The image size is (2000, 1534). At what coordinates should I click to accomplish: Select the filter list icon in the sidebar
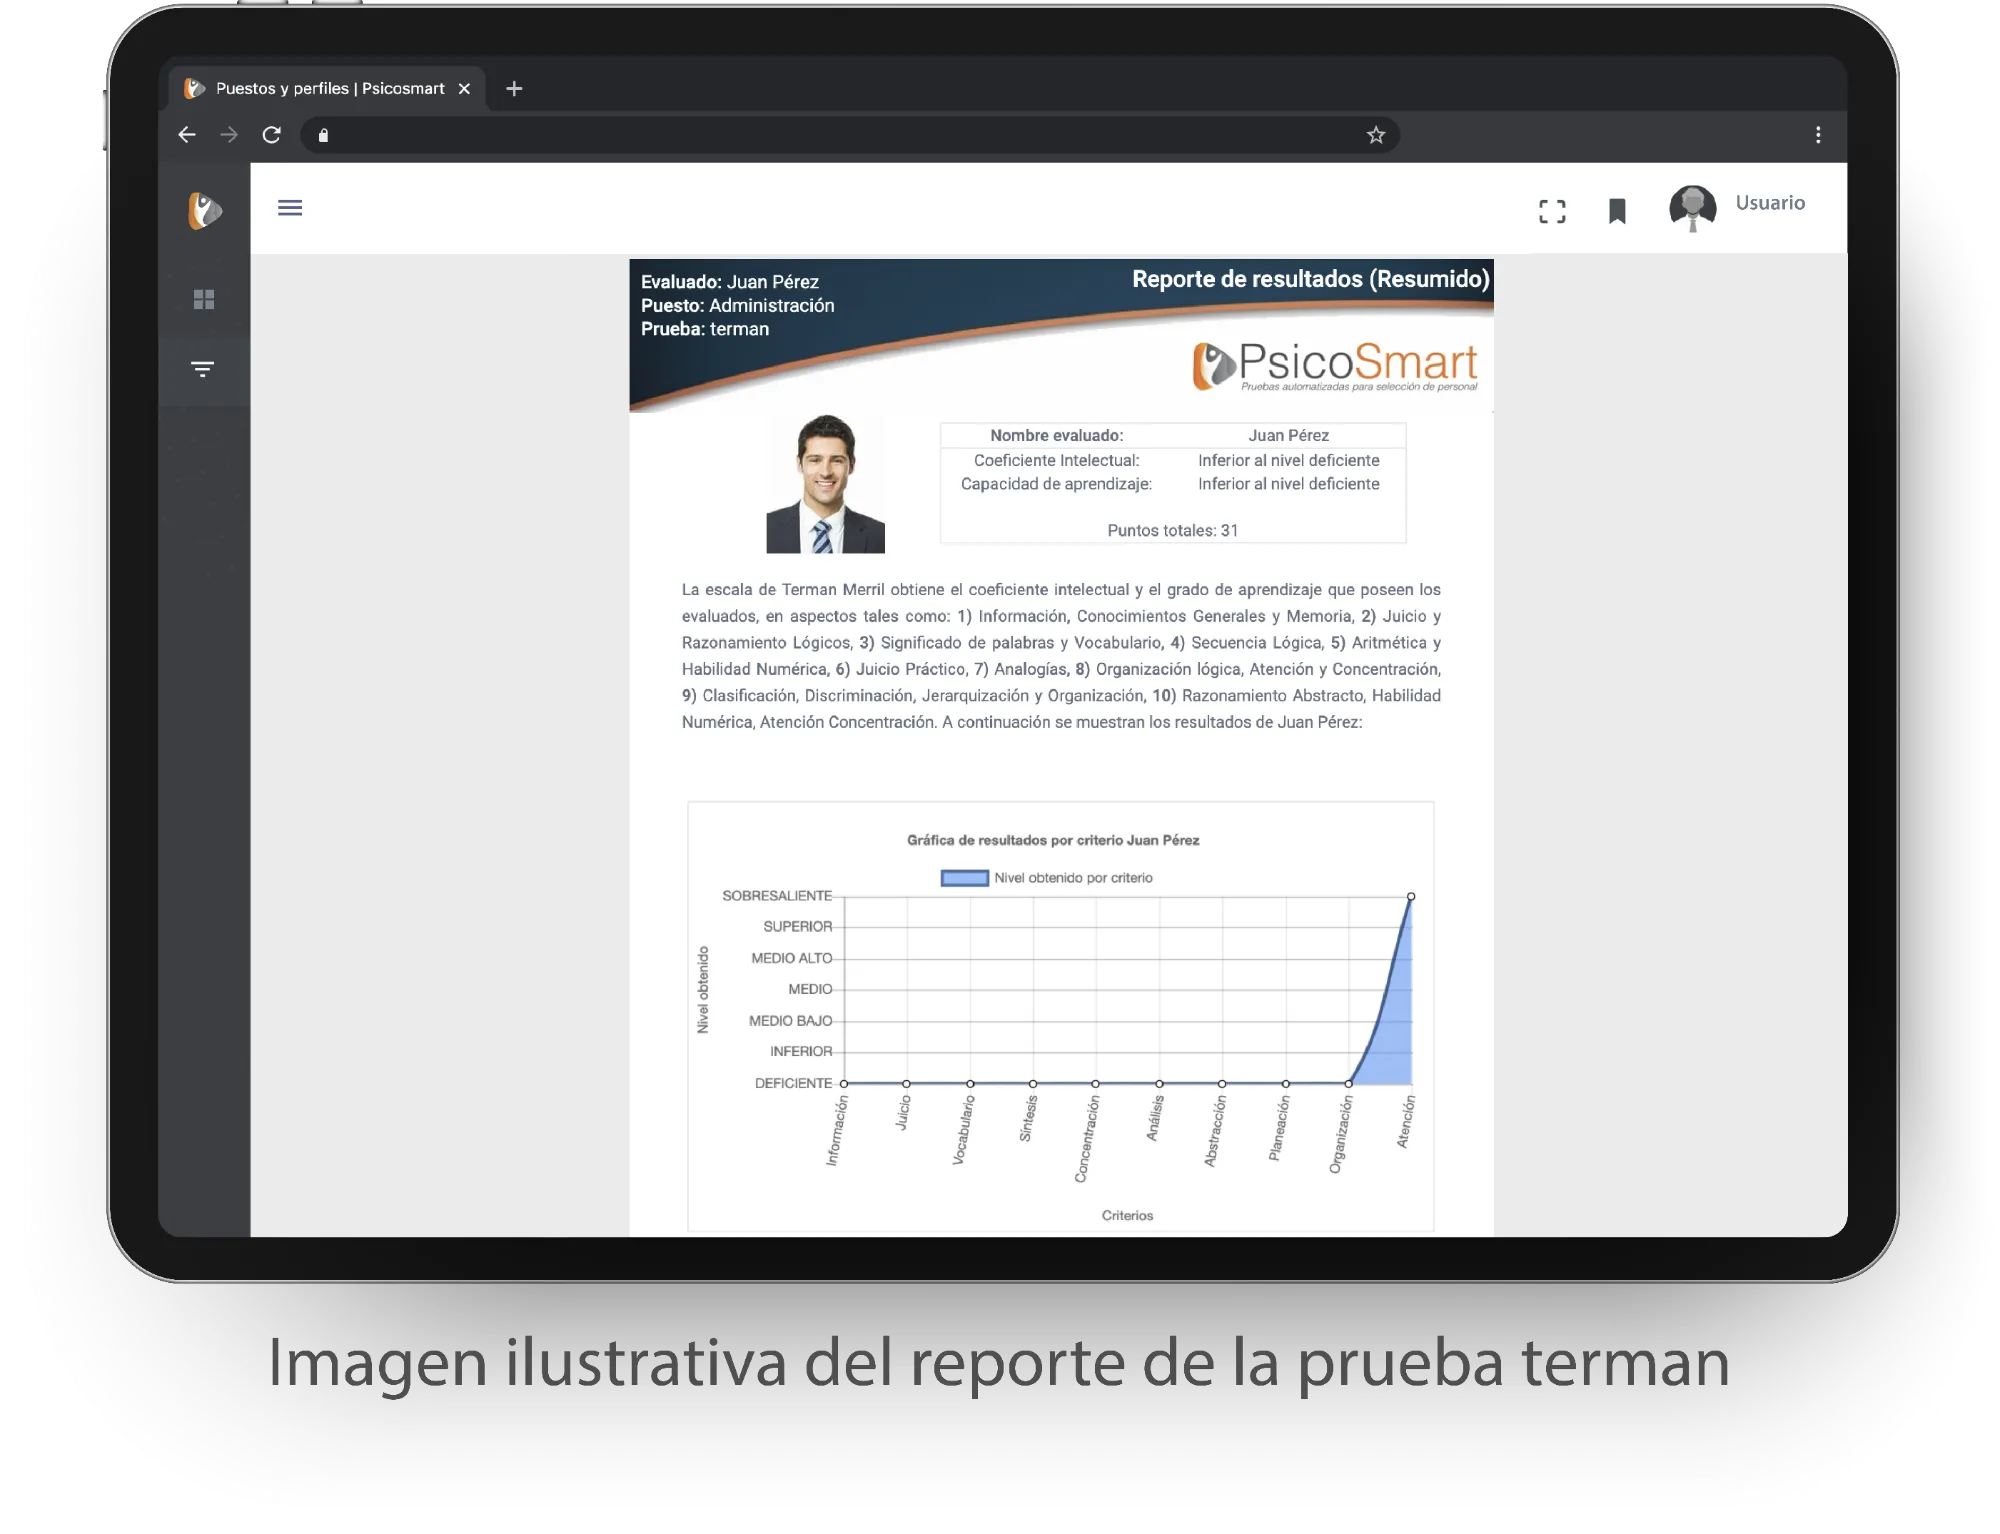pos(203,369)
